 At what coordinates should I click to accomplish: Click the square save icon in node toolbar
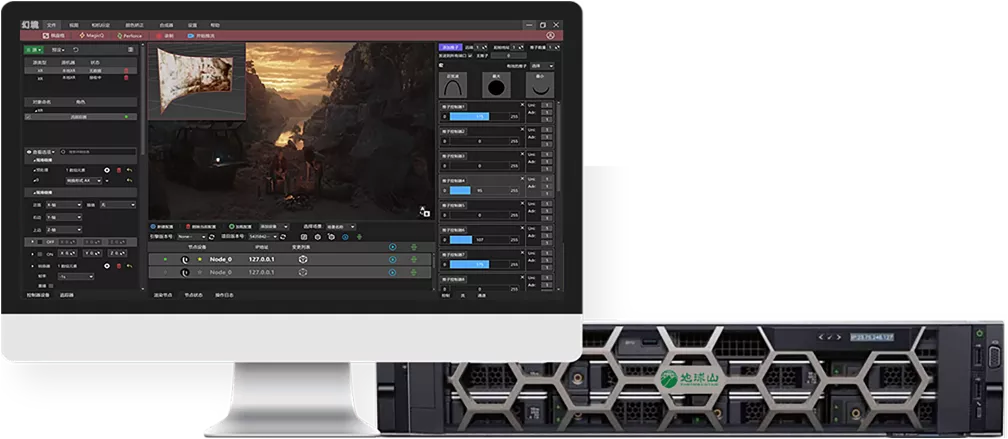click(304, 237)
